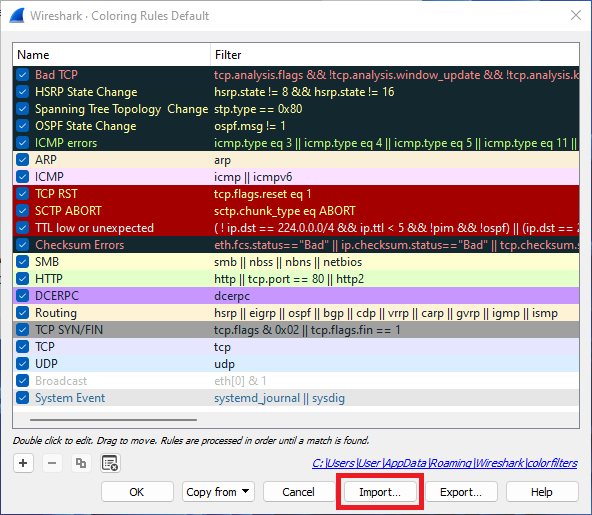Duplicate the selected rule using copy icon
The width and height of the screenshot is (592, 515).
[81, 463]
